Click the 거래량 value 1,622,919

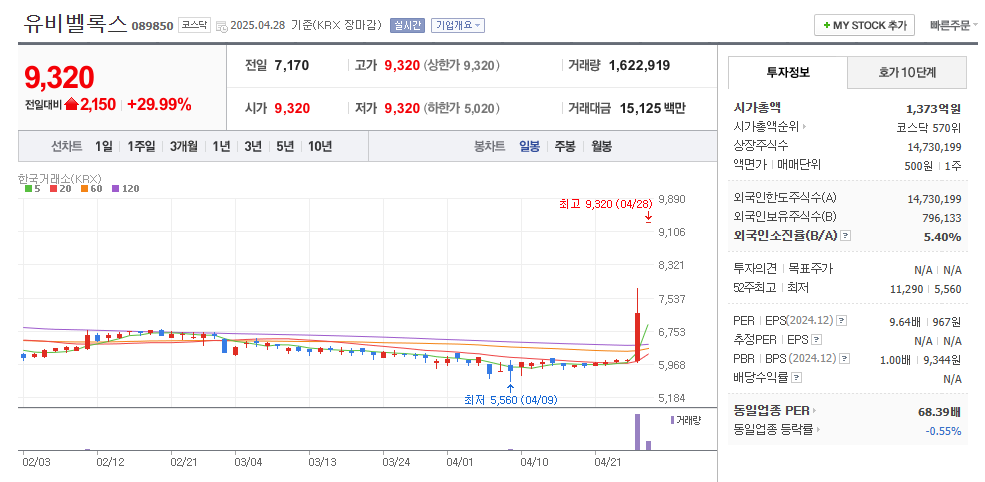pyautogui.click(x=639, y=65)
